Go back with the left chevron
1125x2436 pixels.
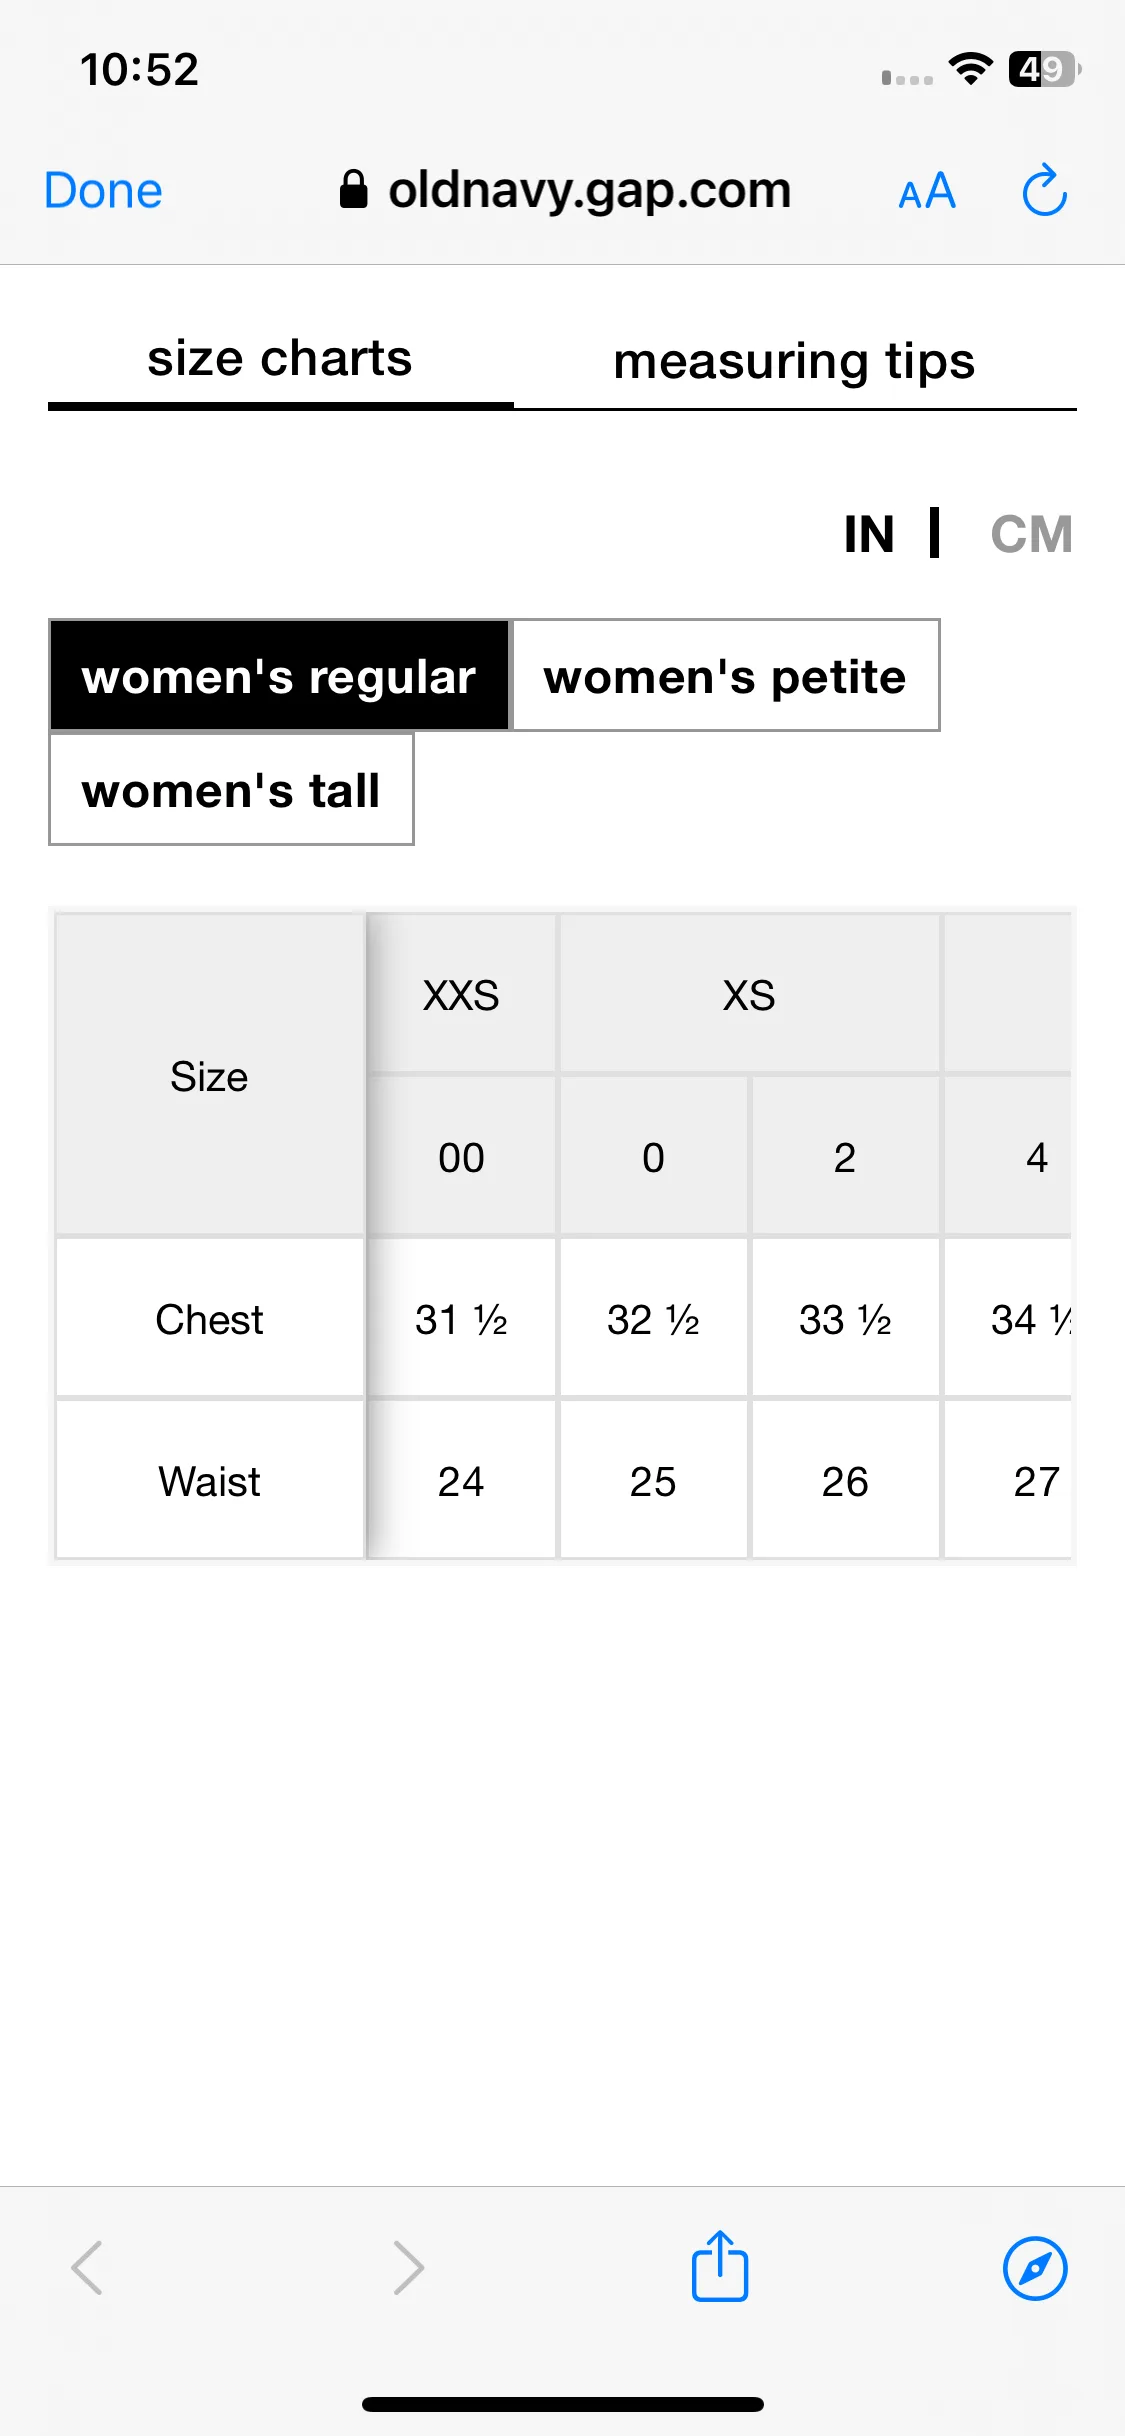[88, 2267]
